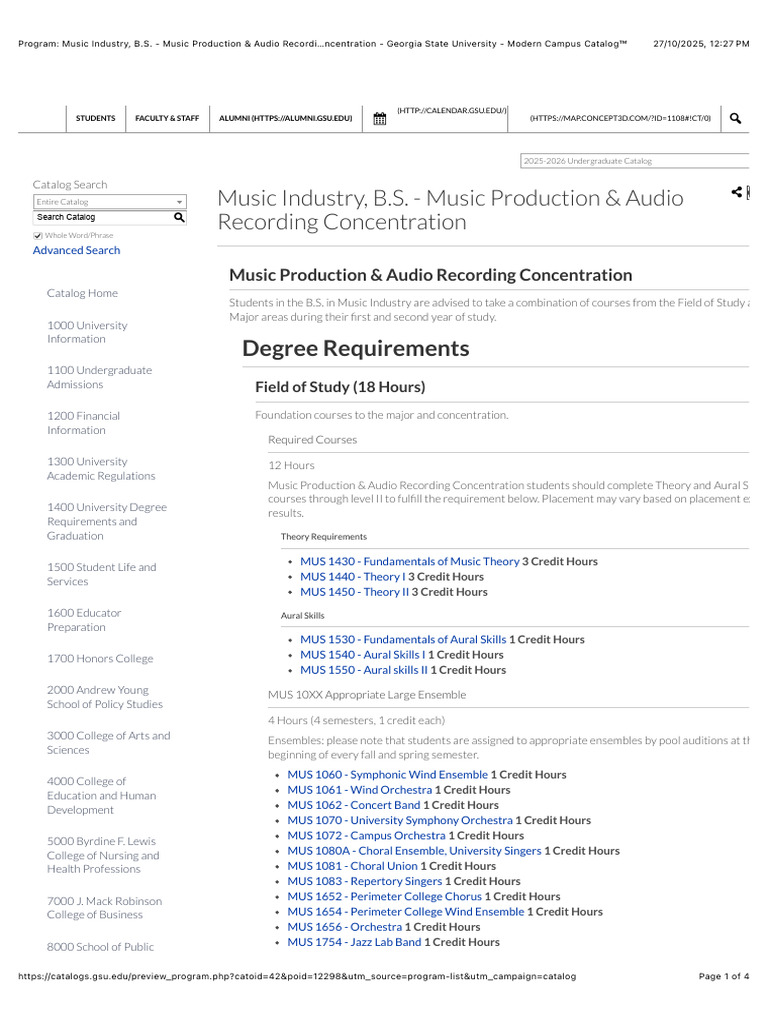
Task: Select the Theory Requirements subheading
Action: pyautogui.click(x=324, y=537)
